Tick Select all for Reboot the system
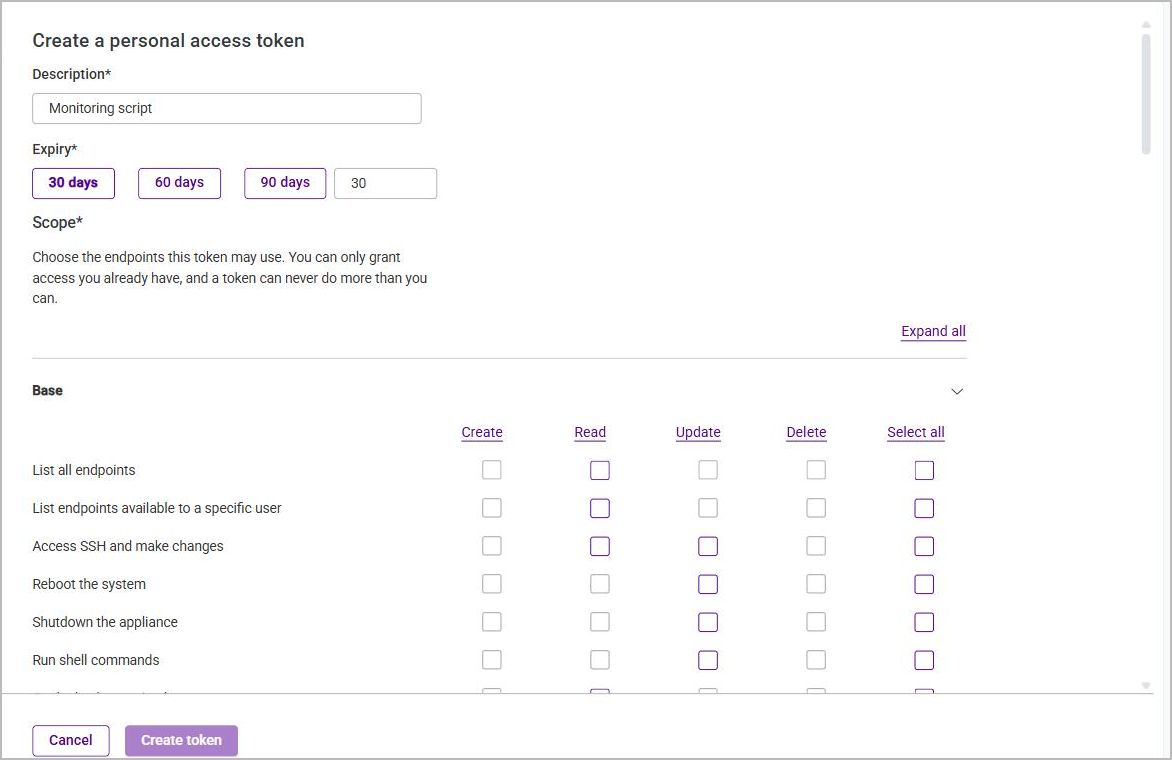Viewport: 1172px width, 760px height. click(x=924, y=584)
